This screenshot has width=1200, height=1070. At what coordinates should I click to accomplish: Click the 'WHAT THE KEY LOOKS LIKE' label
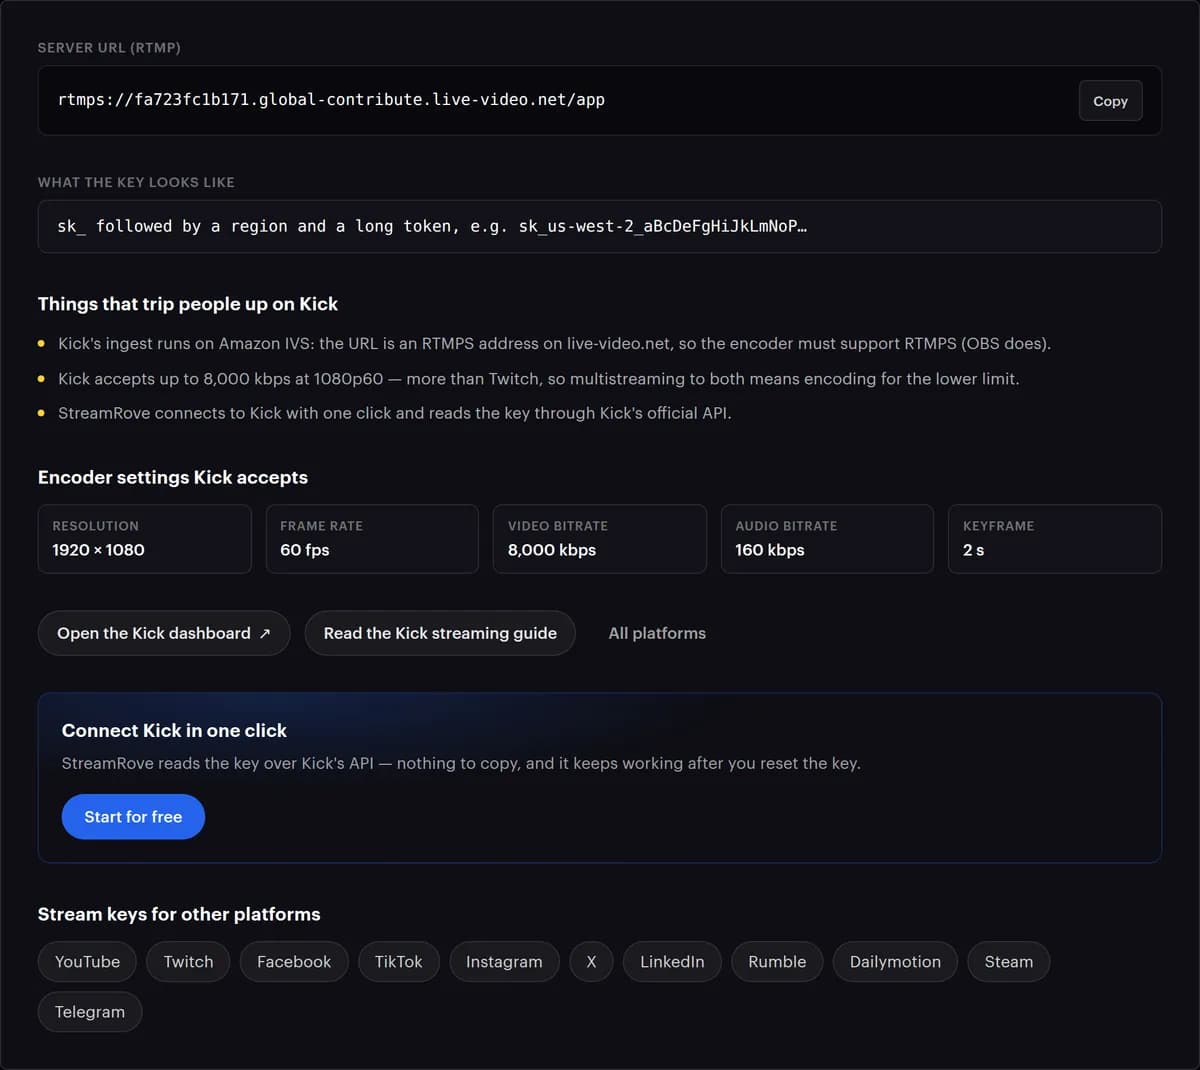pos(136,182)
